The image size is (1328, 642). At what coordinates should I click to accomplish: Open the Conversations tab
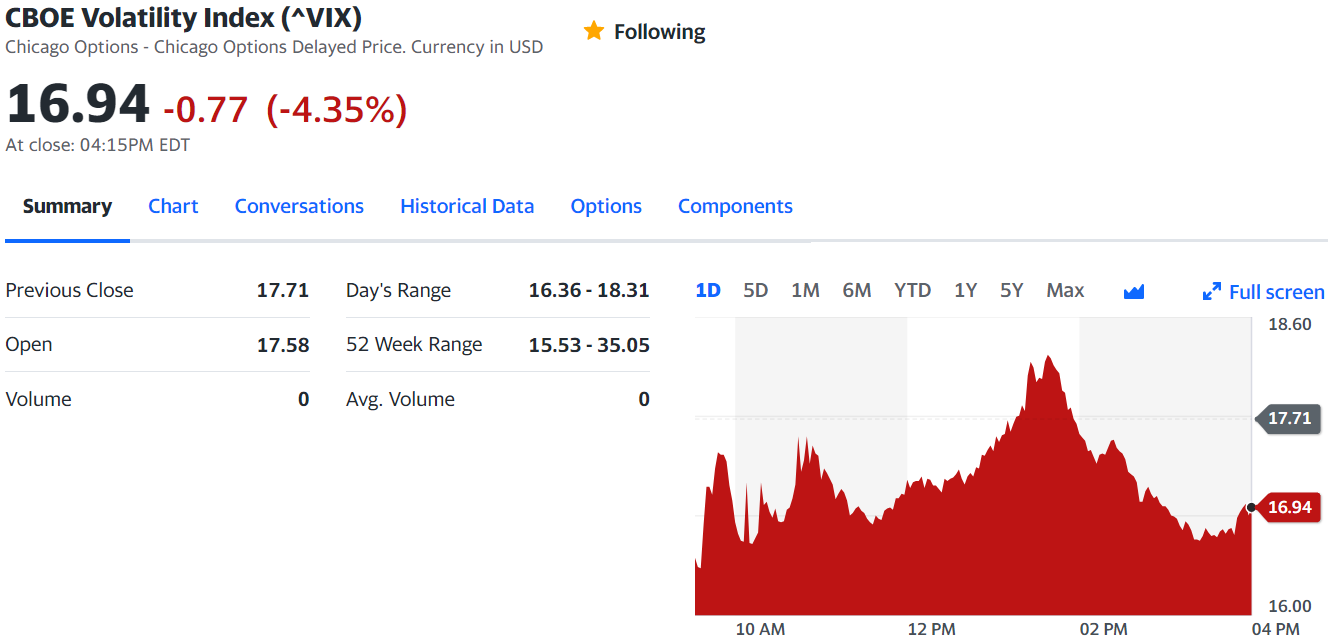tap(299, 206)
